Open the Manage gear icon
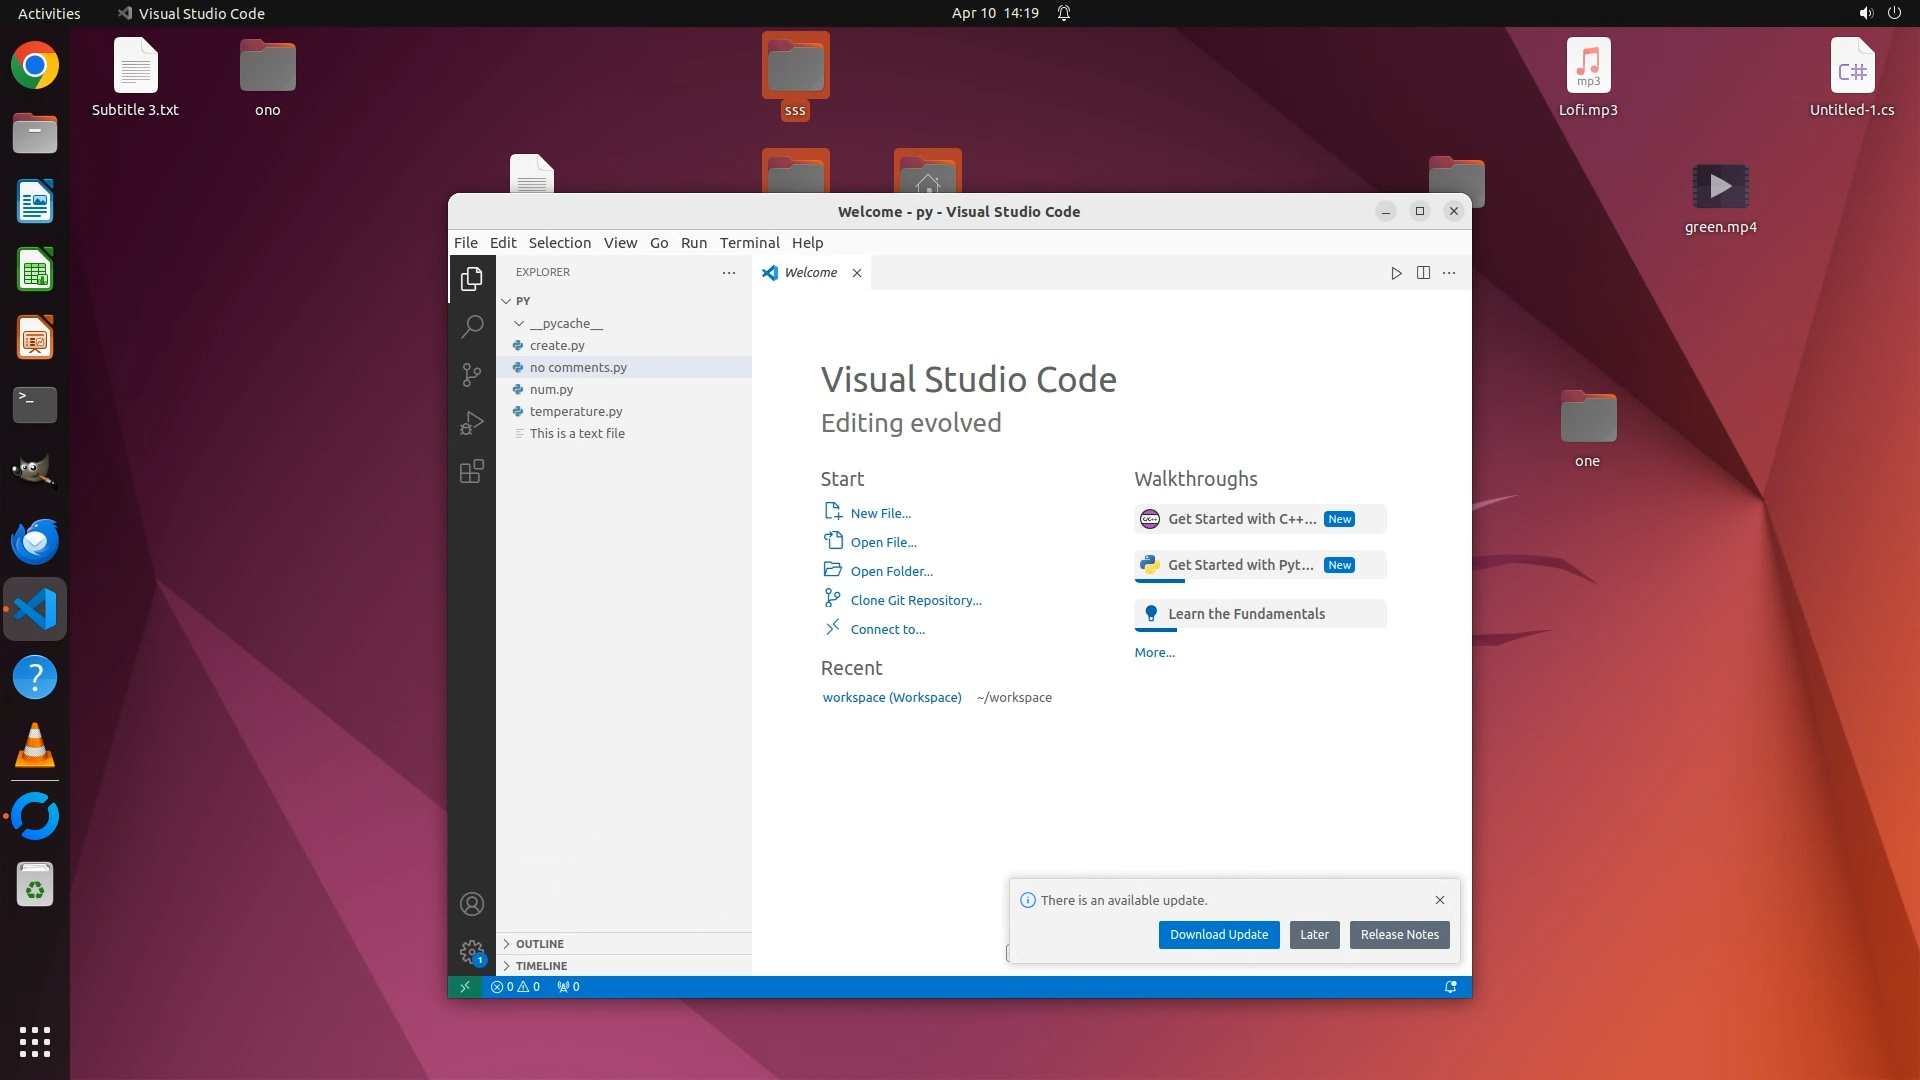Viewport: 1920px width, 1080px height. pos(472,952)
